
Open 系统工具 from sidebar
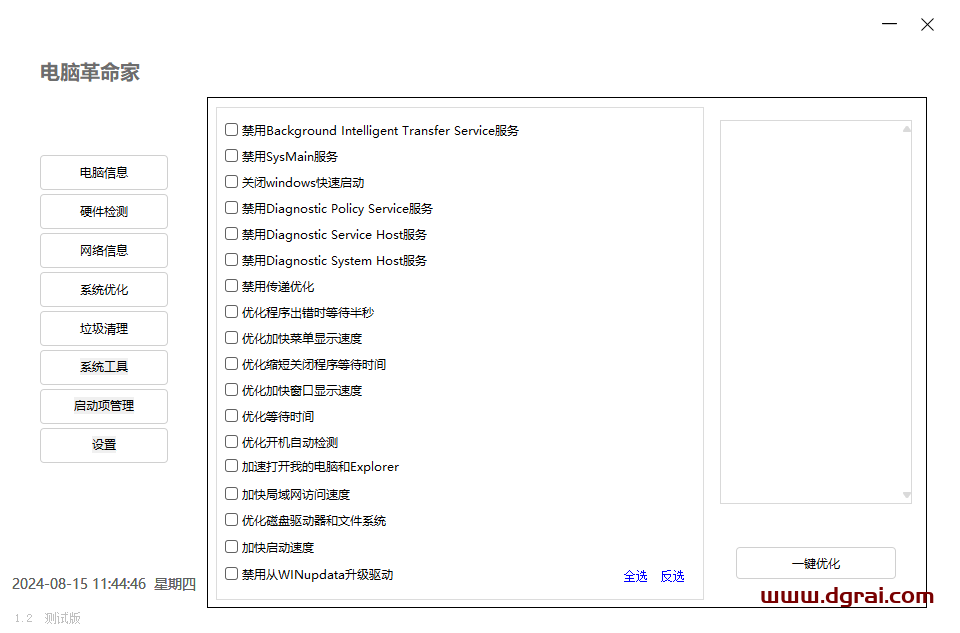pos(104,367)
